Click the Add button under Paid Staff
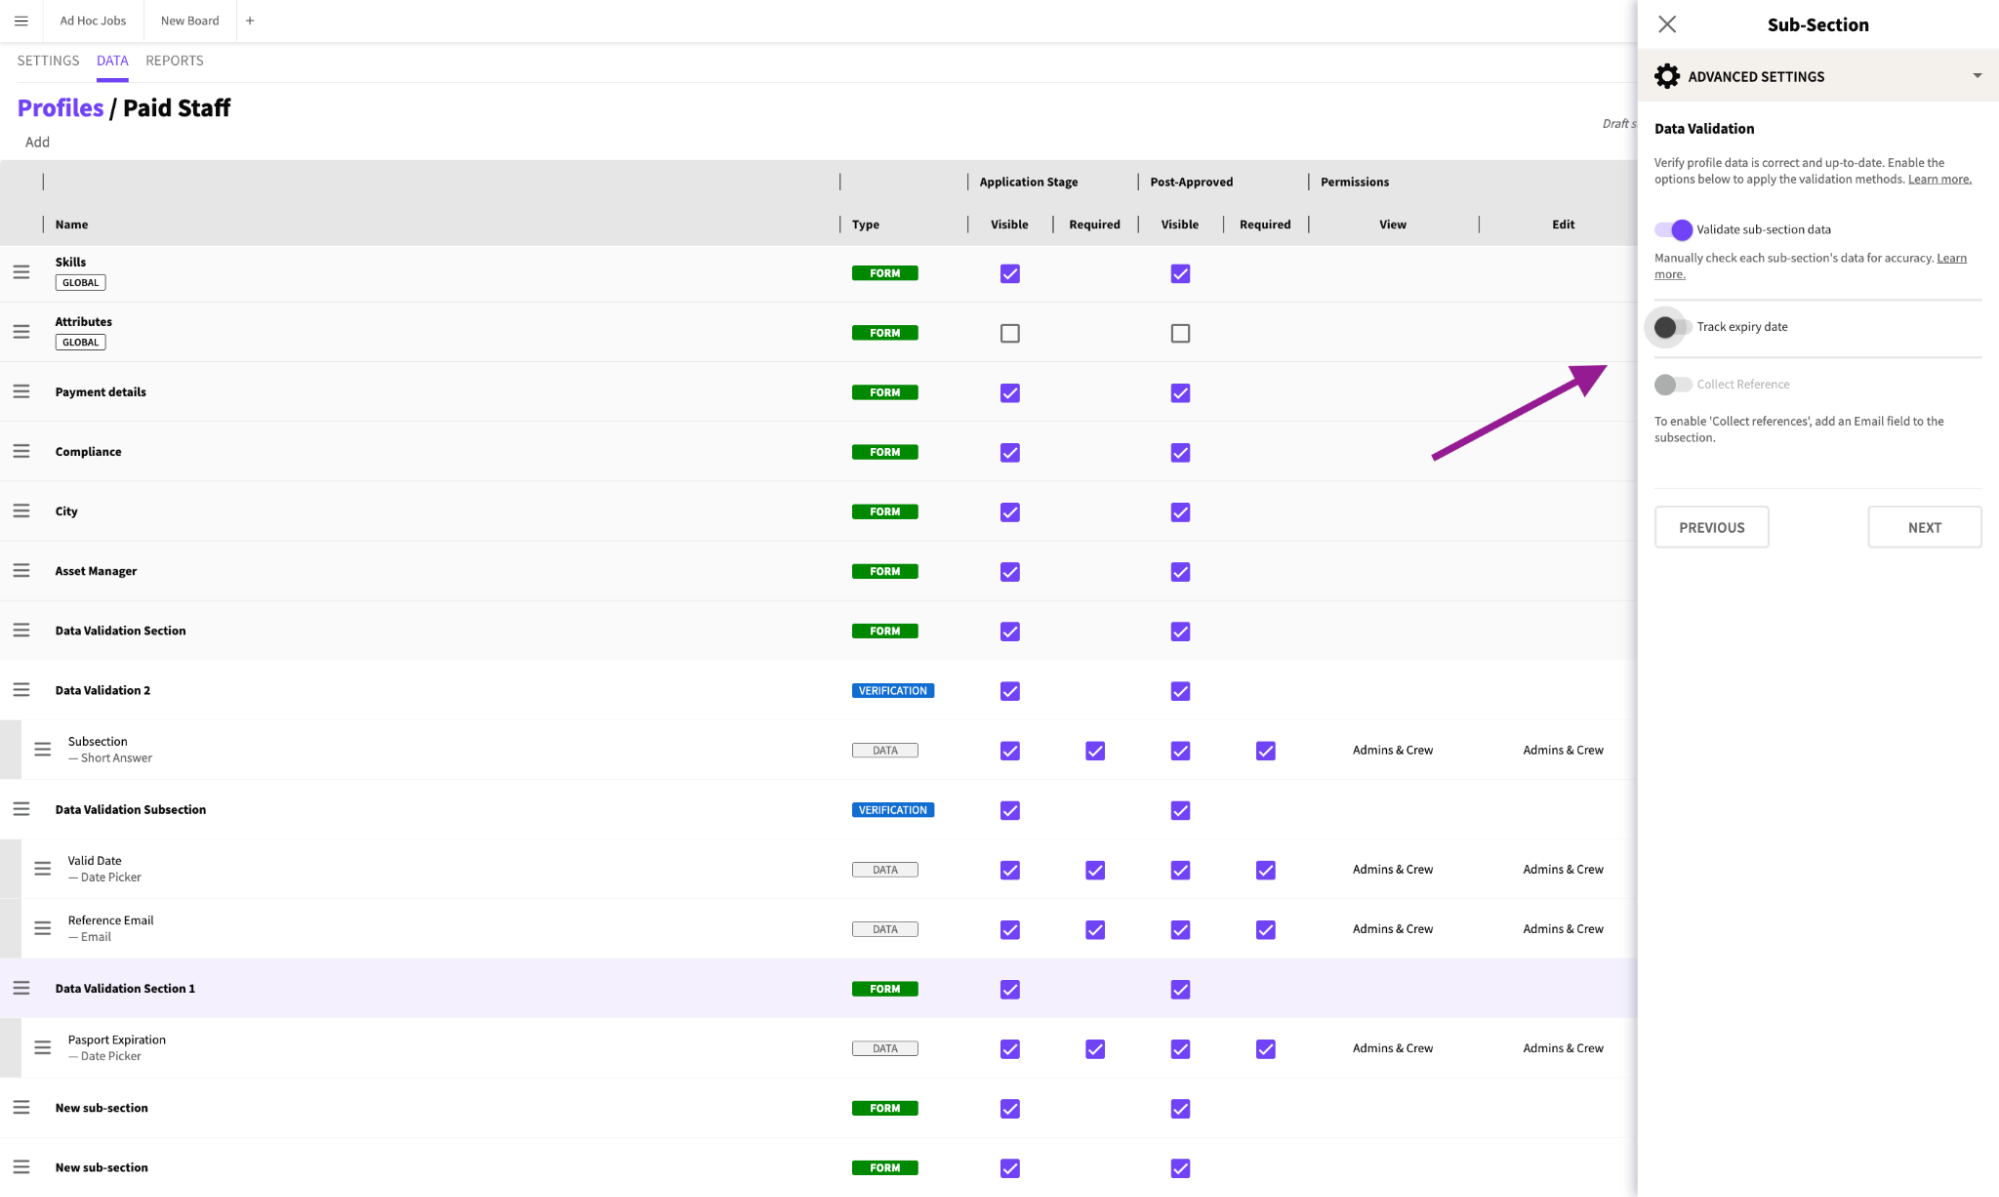This screenshot has height=1197, width=1999. [37, 142]
